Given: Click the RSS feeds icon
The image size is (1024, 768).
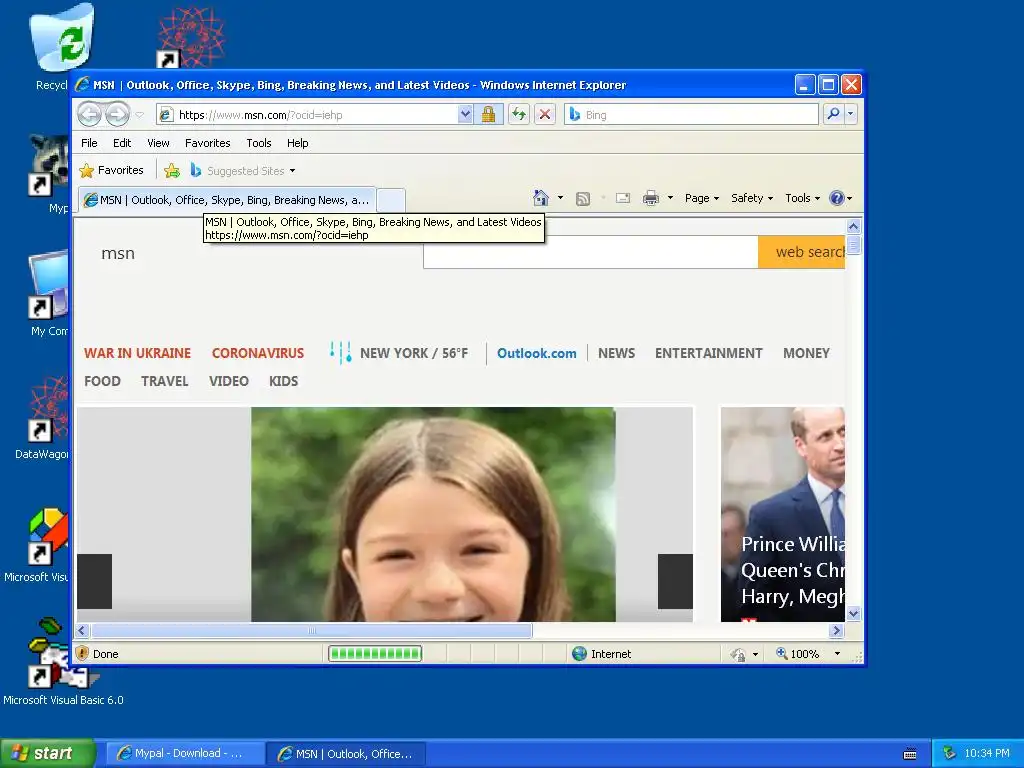Looking at the screenshot, I should [x=583, y=199].
